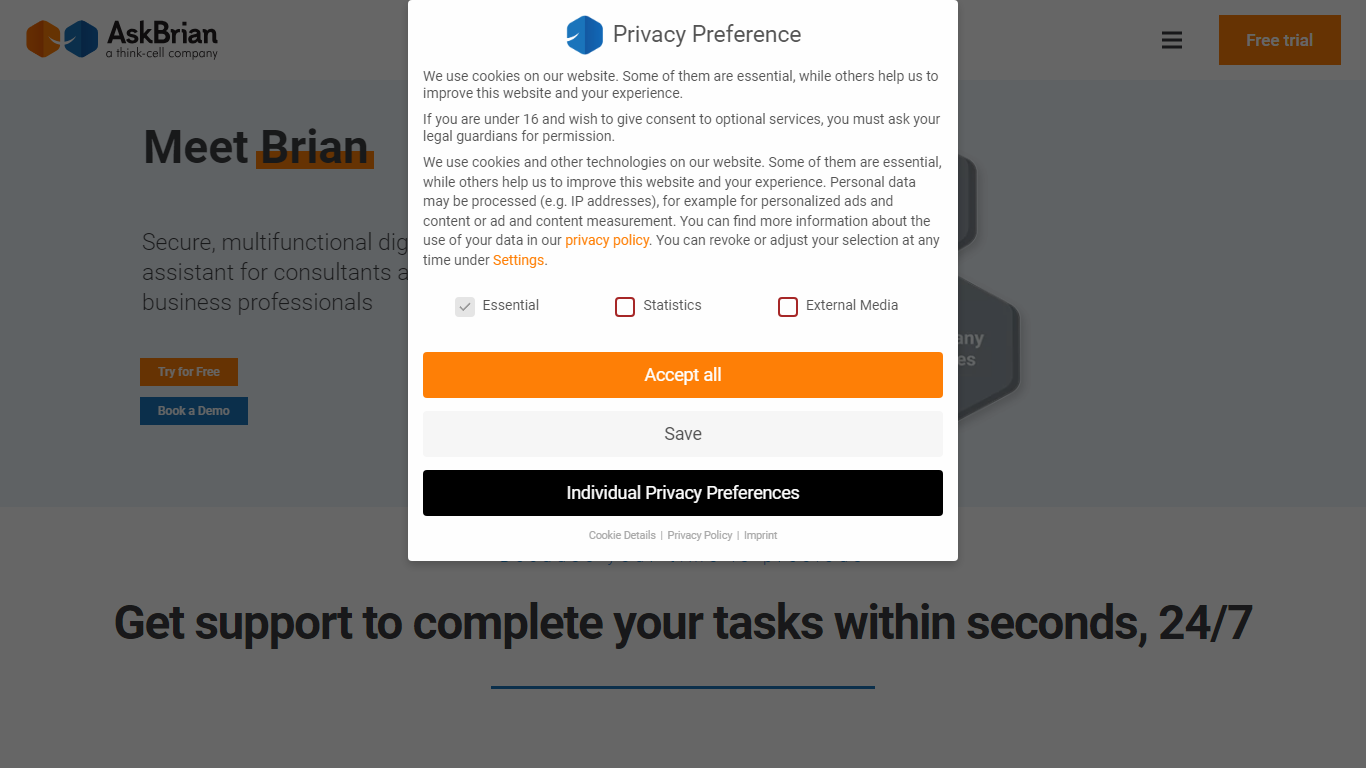Screen dimensions: 1366x768
Task: Click the AskBrian logo in the header
Action: pos(122,40)
